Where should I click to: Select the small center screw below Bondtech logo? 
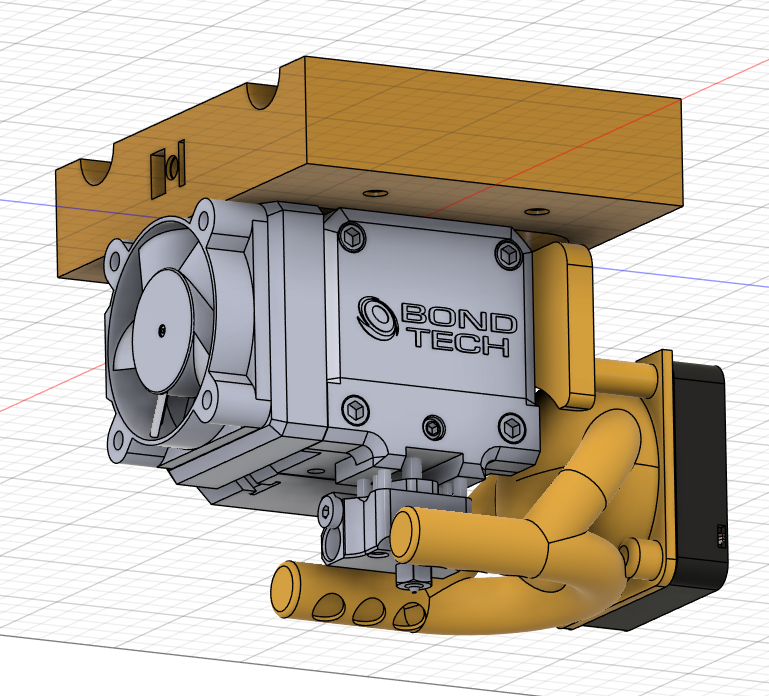click(434, 428)
